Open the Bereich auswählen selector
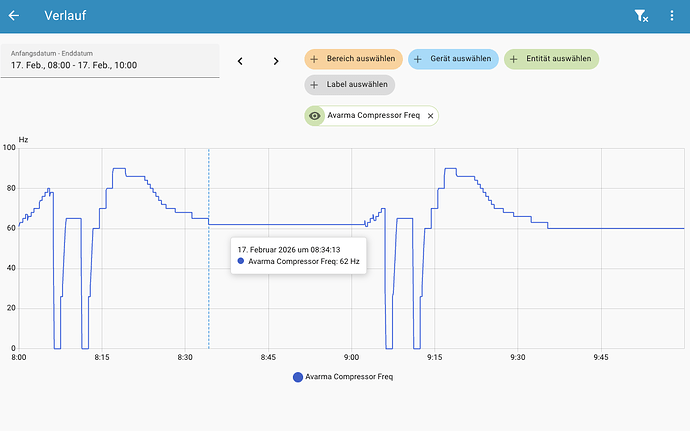Screen dimensions: 690x431 tap(353, 59)
